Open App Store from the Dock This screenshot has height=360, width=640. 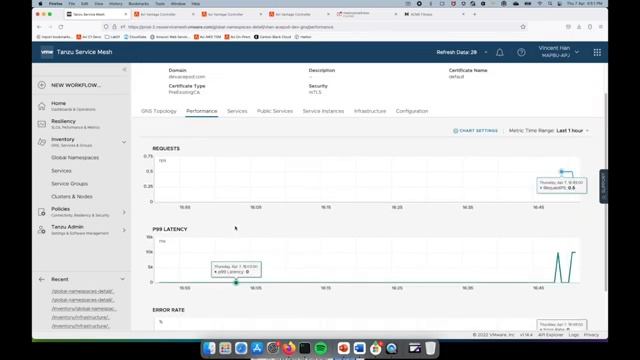pos(257,349)
